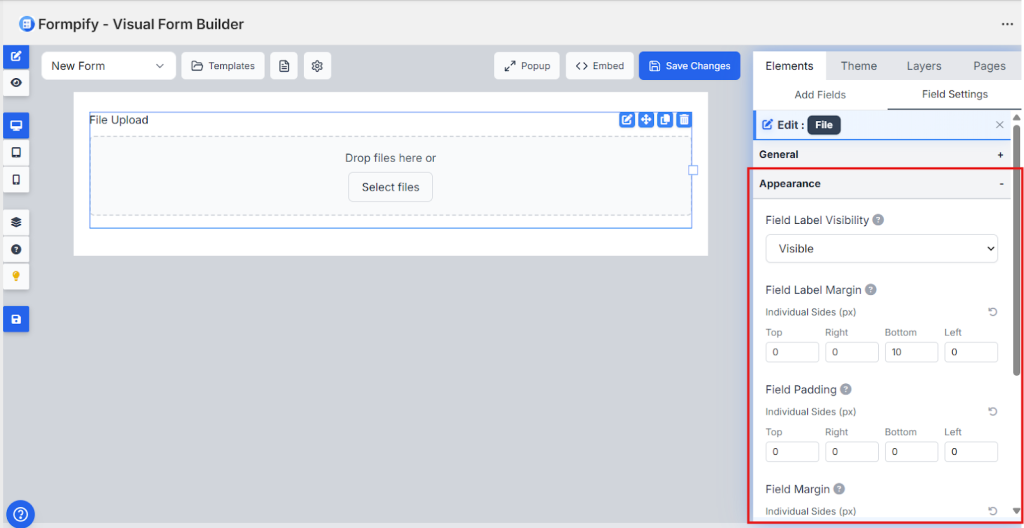Click the edit icon on File Upload field
The image size is (1024, 528).
(627, 120)
